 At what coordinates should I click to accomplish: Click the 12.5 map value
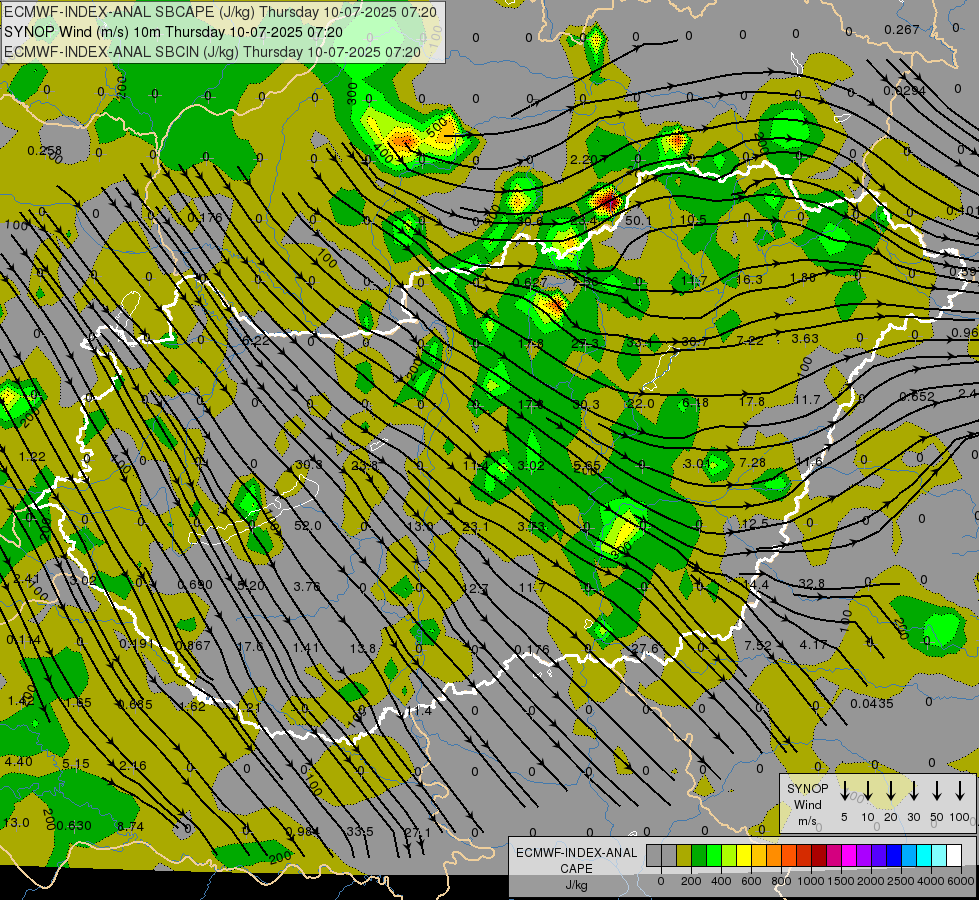[x=755, y=523]
